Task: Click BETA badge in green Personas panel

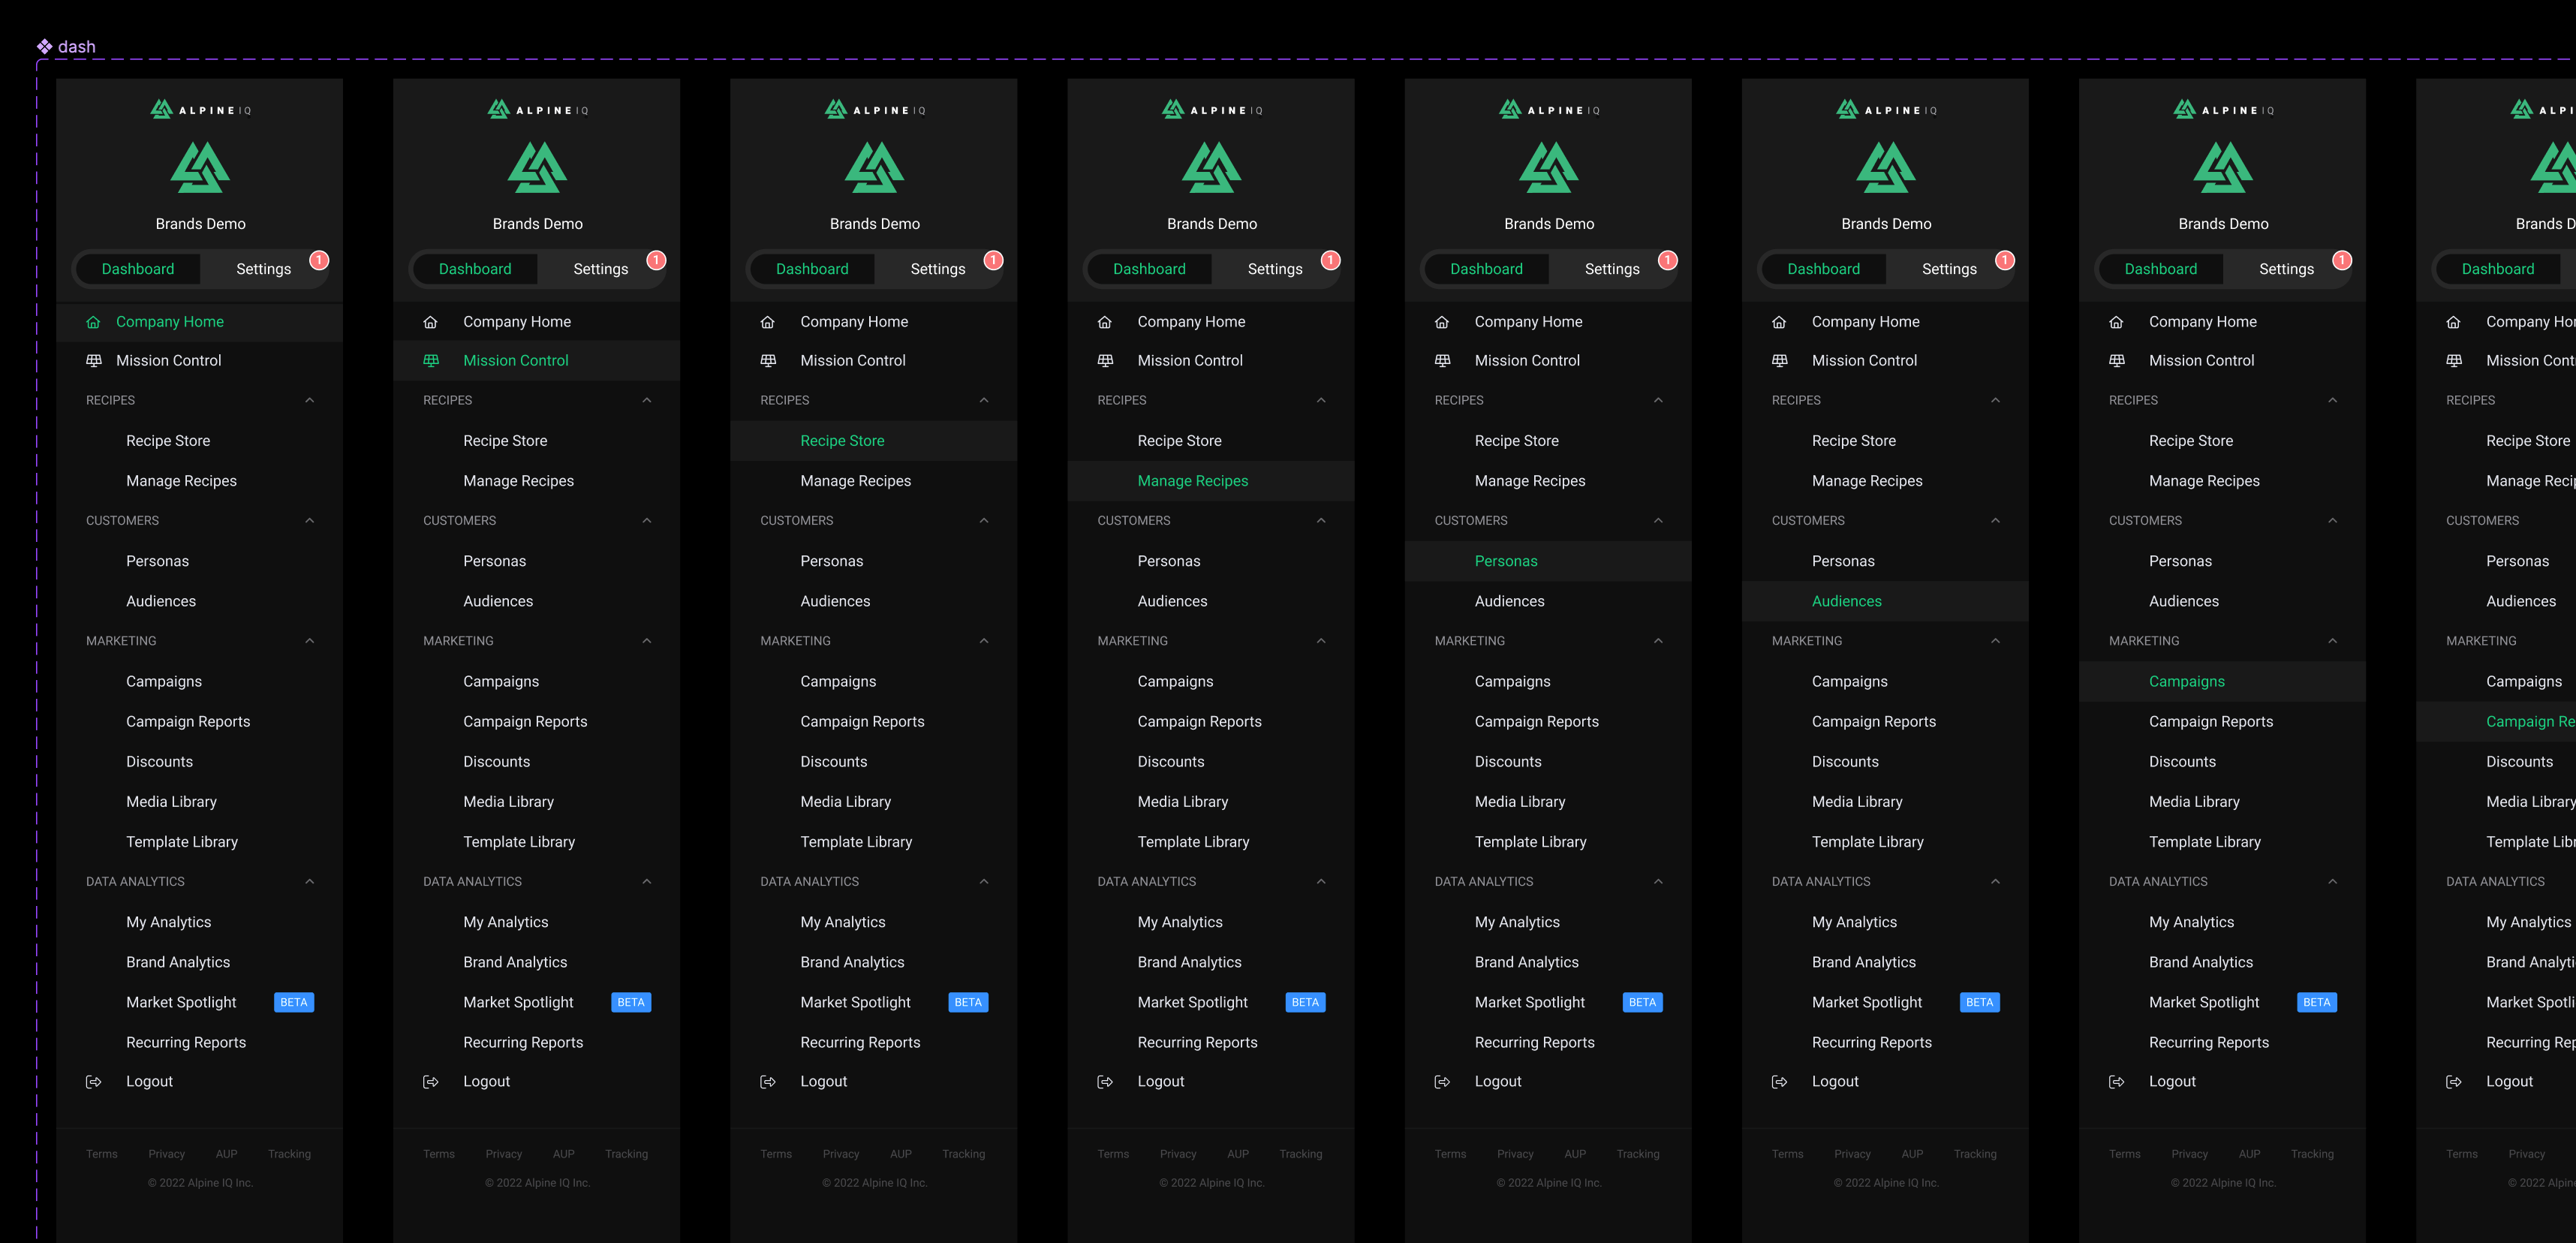Action: pos(1642,1002)
